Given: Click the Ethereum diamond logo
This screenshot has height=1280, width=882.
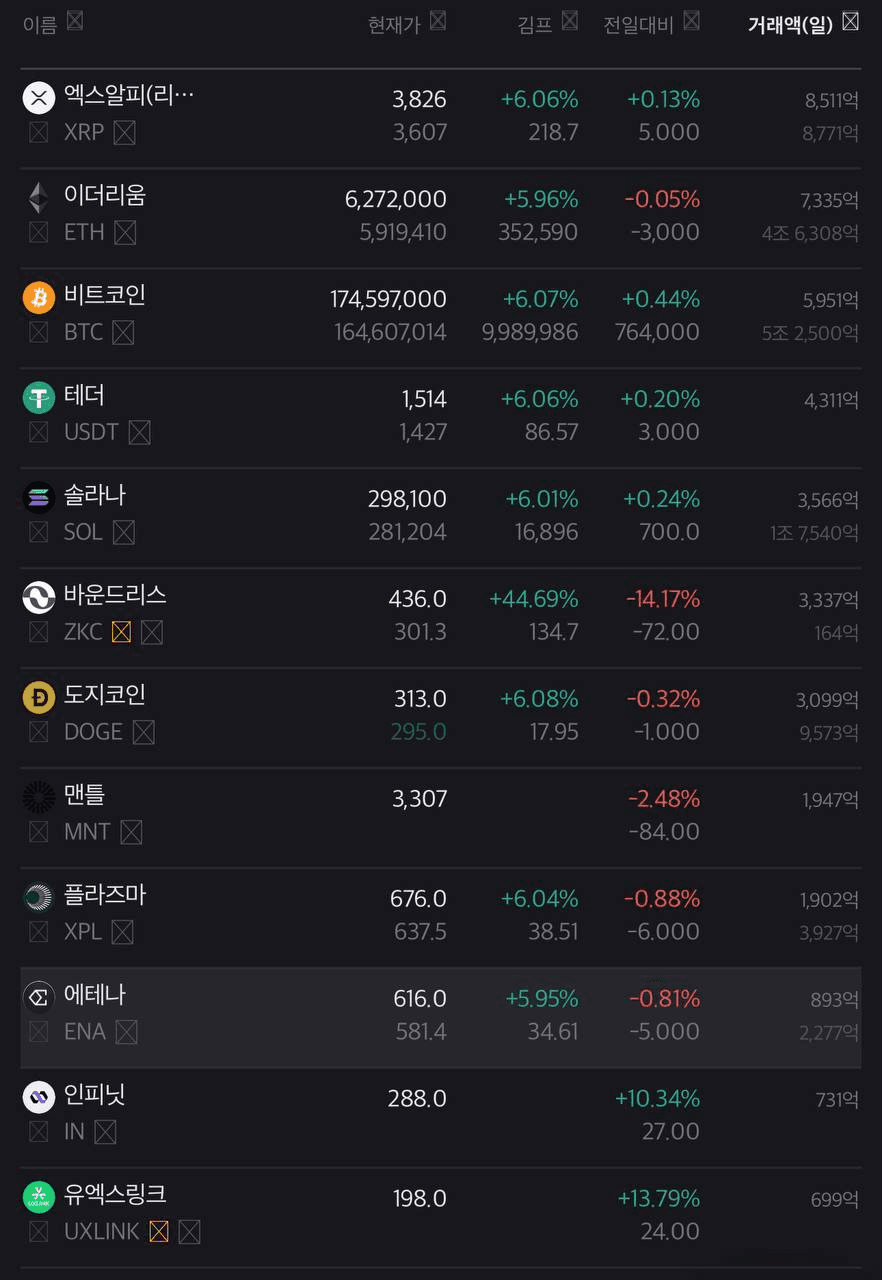Looking at the screenshot, I should coord(39,198).
